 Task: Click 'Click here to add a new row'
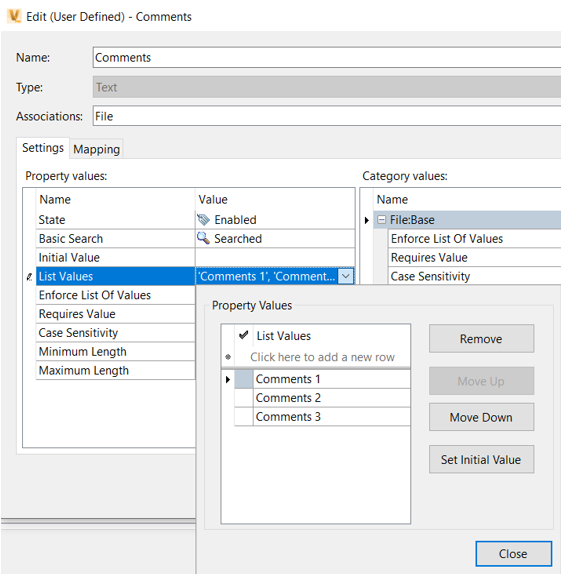click(x=322, y=357)
